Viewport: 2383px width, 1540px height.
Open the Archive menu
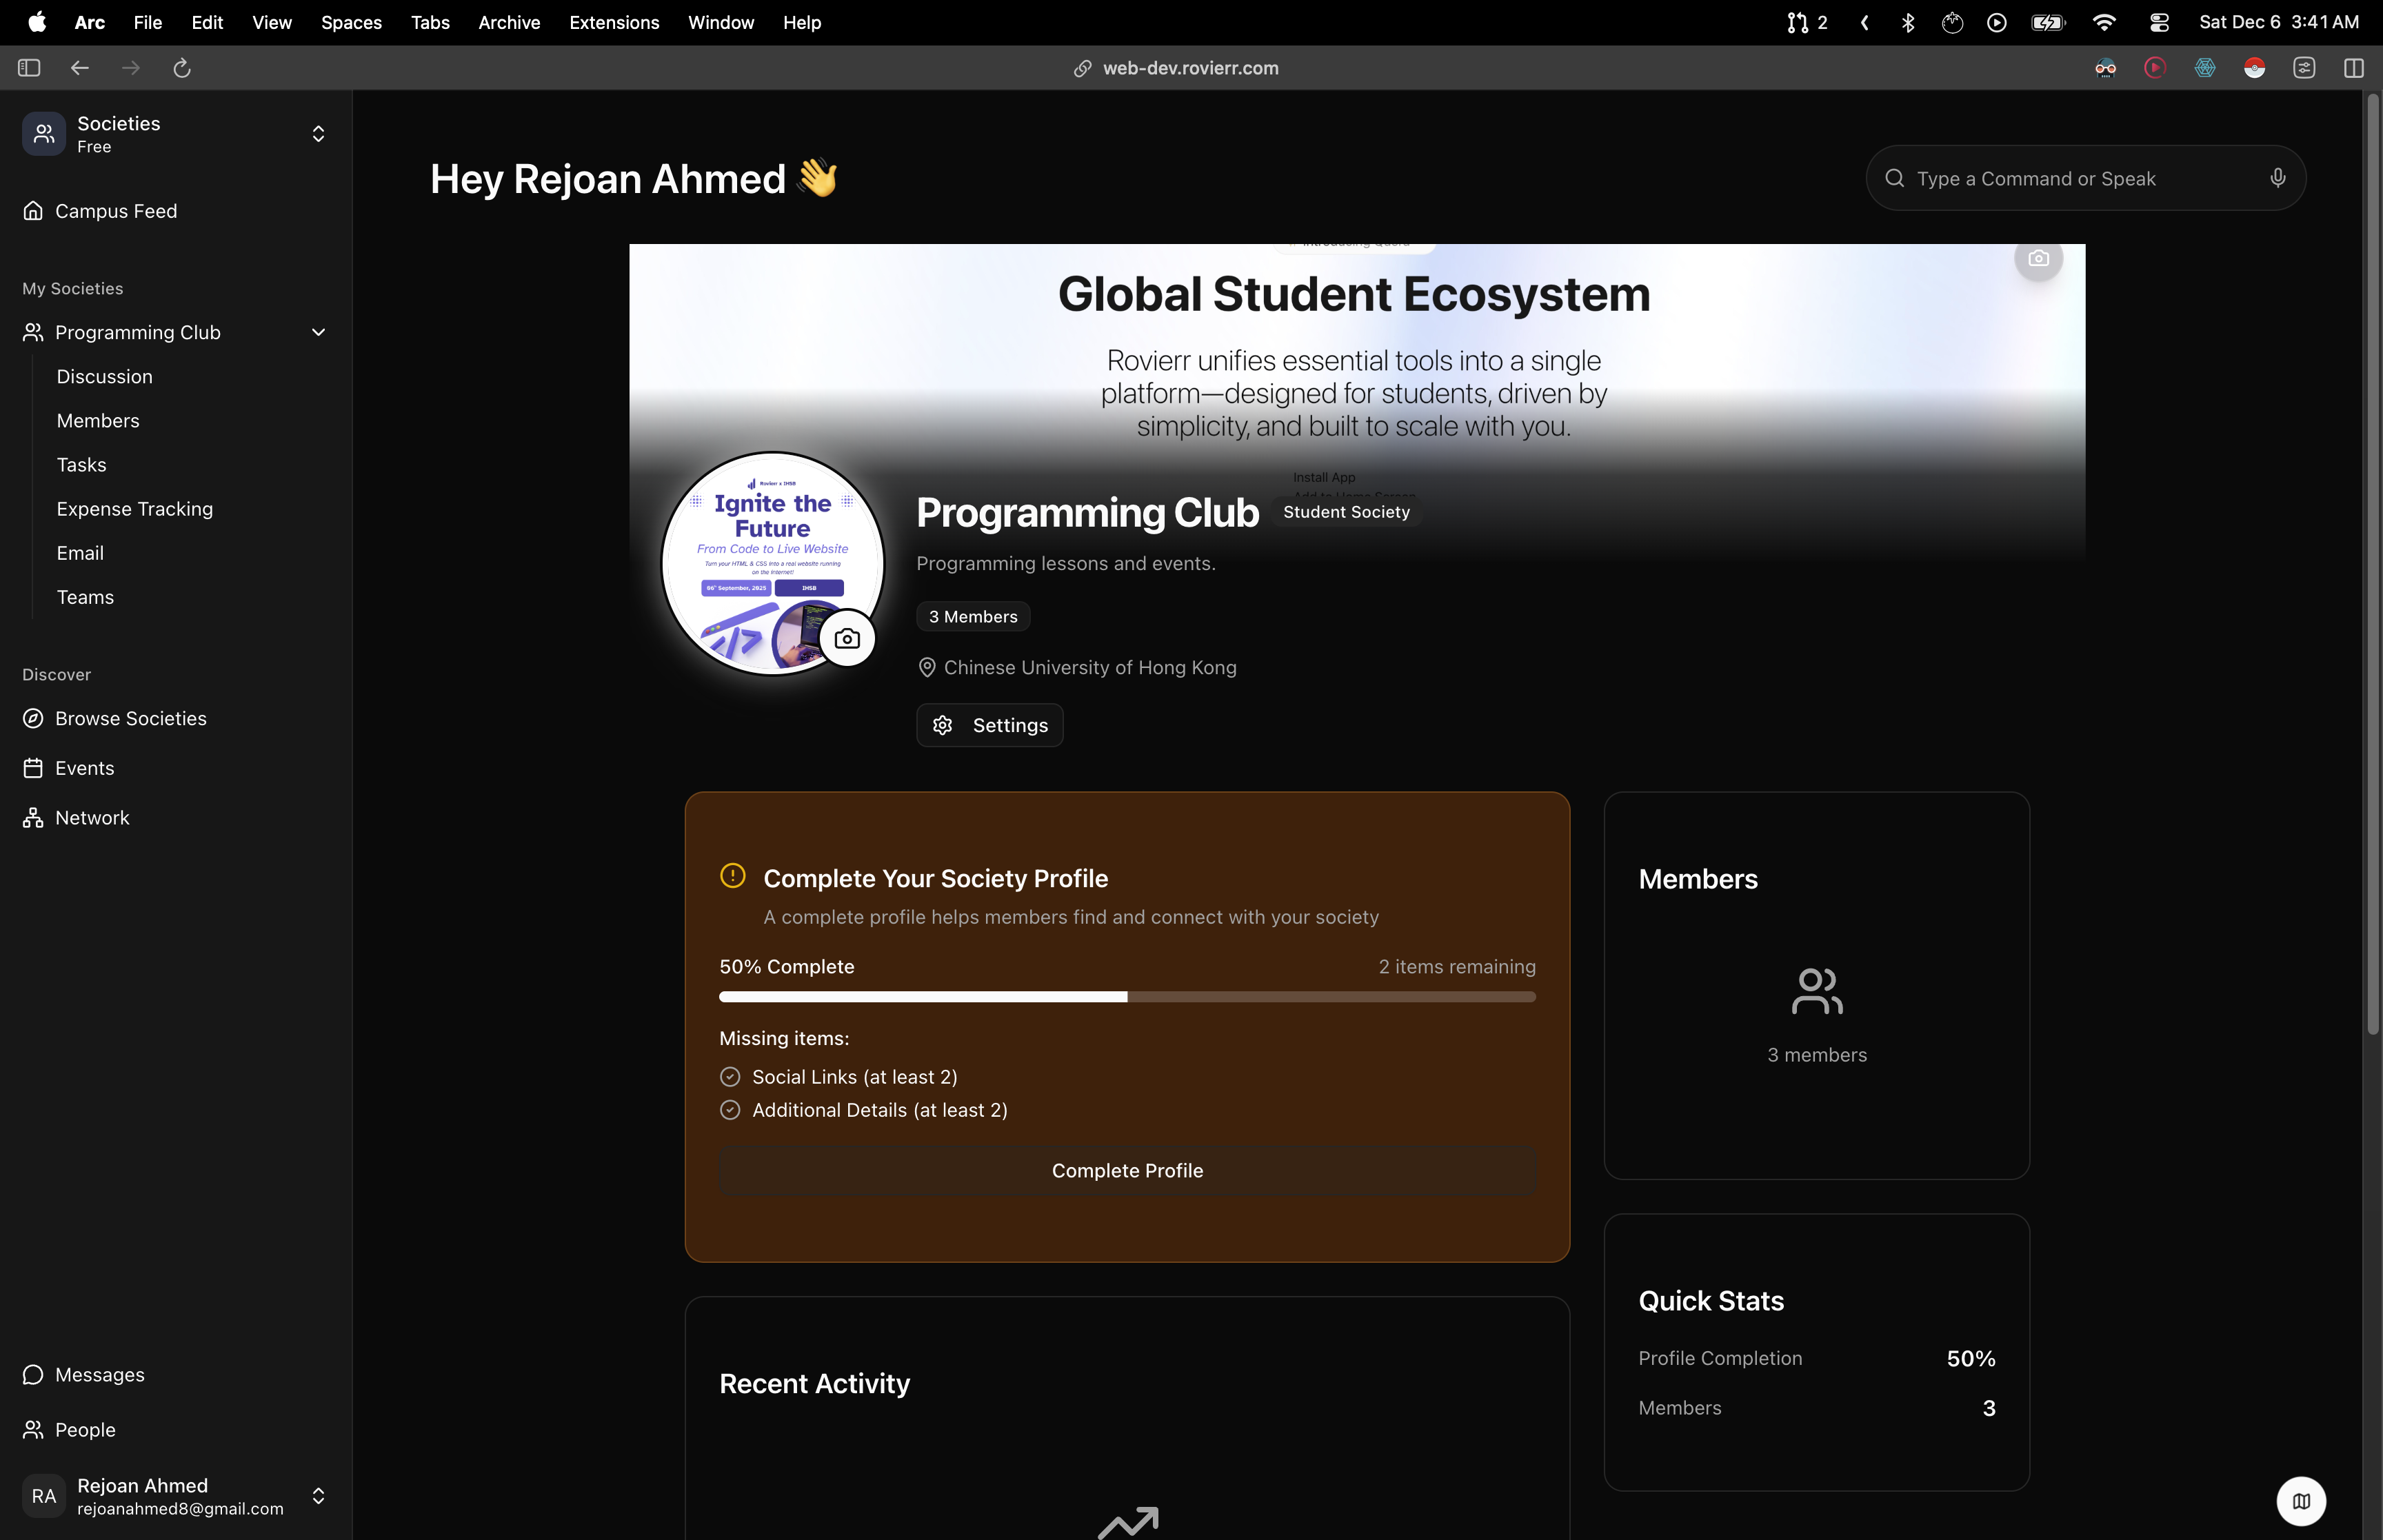click(x=508, y=22)
